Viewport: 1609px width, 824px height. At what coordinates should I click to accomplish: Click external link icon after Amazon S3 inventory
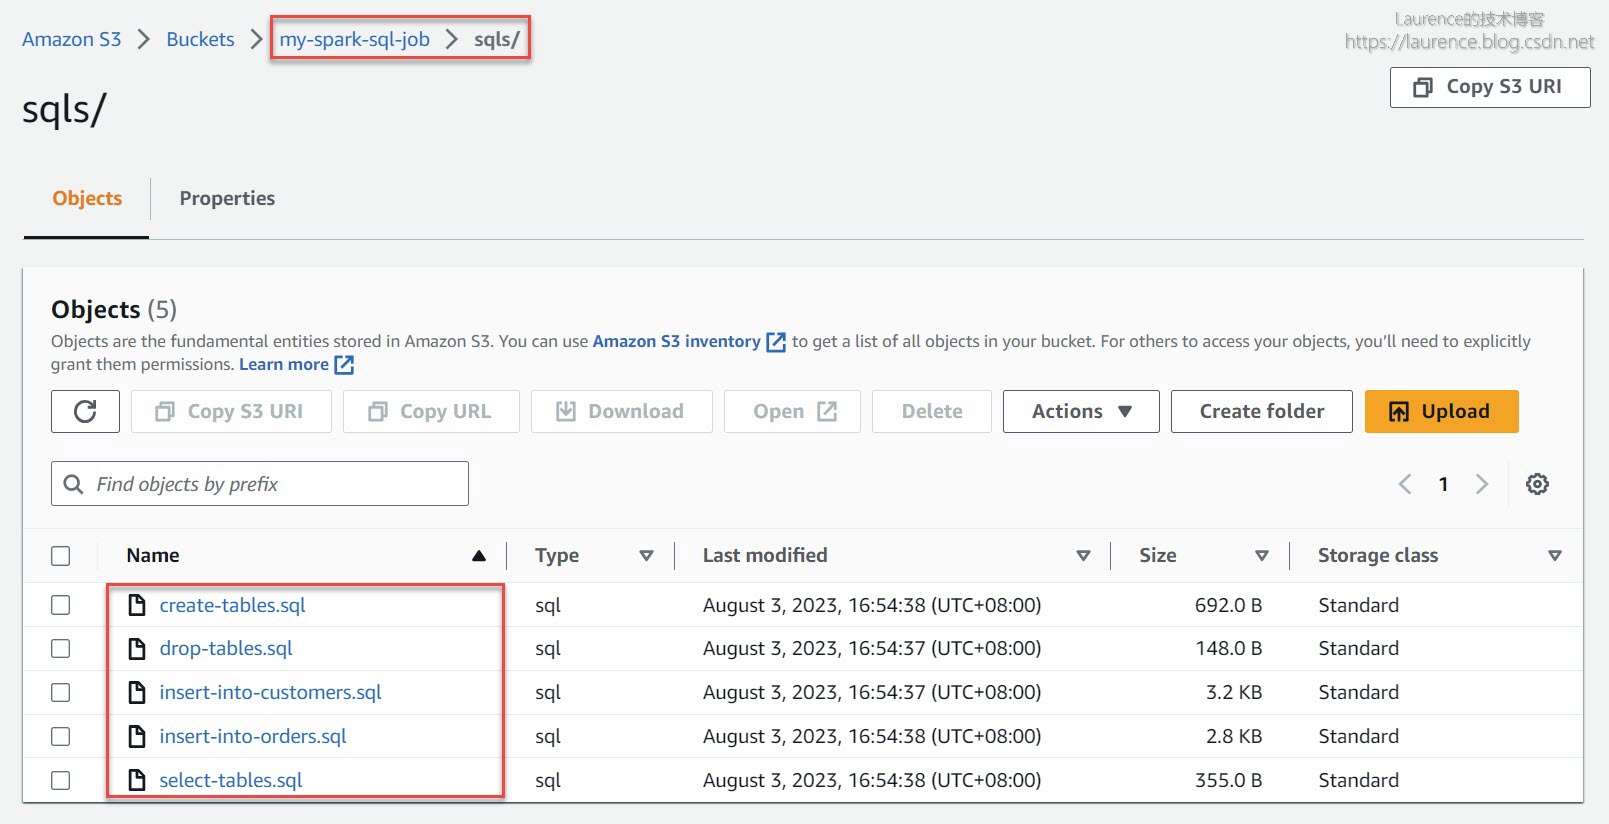tap(776, 342)
